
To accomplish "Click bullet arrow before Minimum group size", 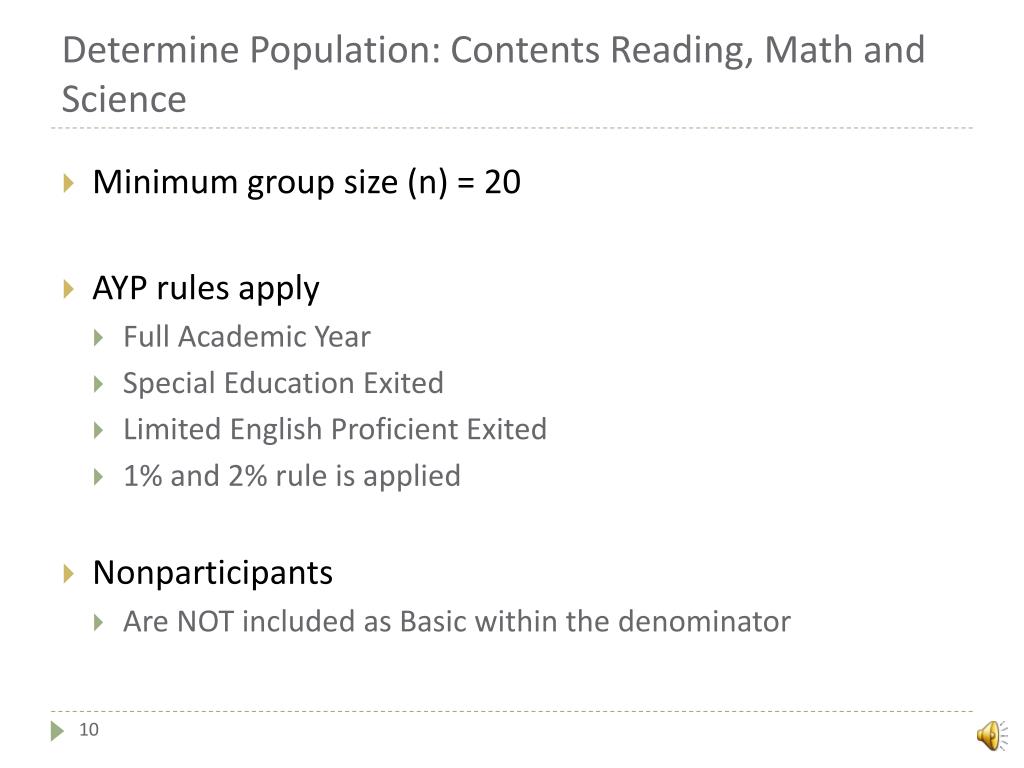I will (x=69, y=183).
